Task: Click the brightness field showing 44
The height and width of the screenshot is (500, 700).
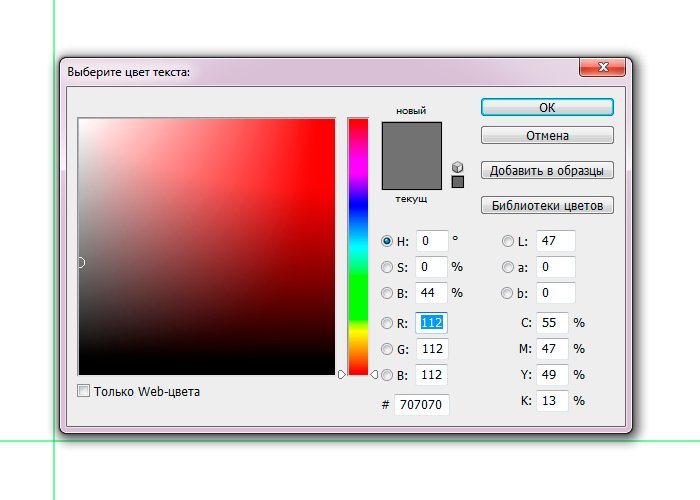Action: [x=431, y=293]
